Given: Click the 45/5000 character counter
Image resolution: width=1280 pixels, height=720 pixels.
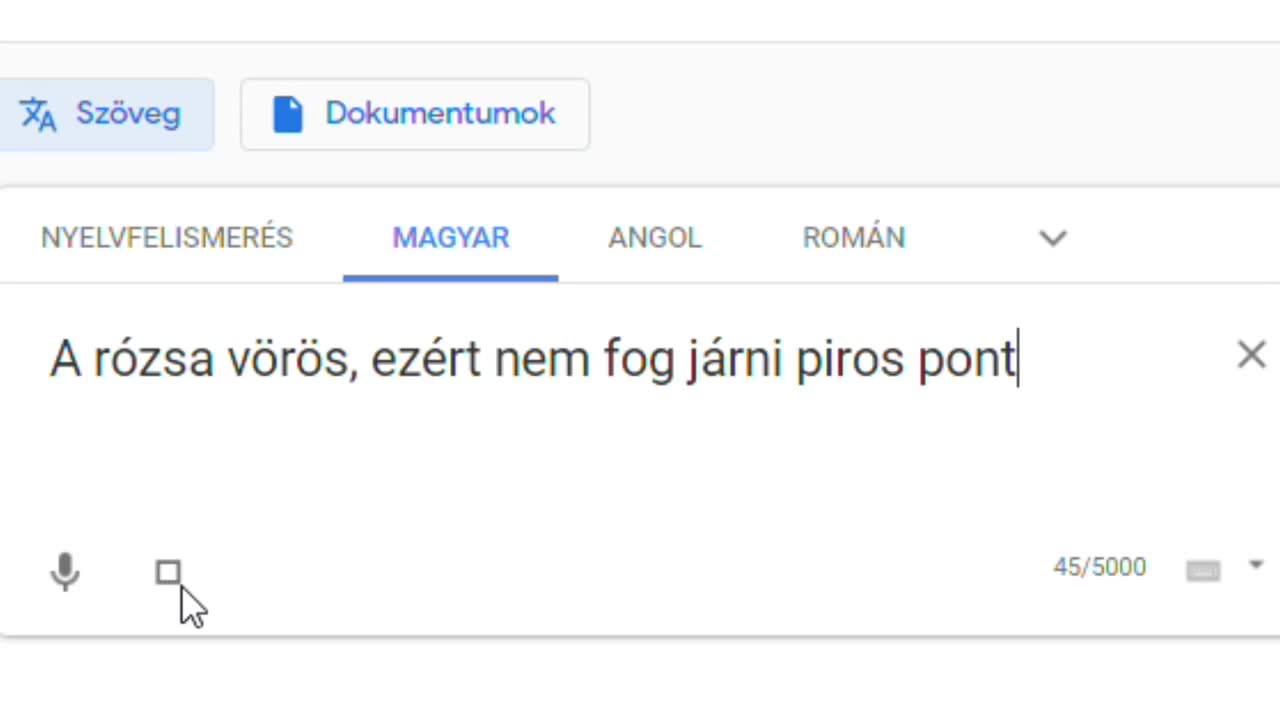Looking at the screenshot, I should pos(1099,568).
